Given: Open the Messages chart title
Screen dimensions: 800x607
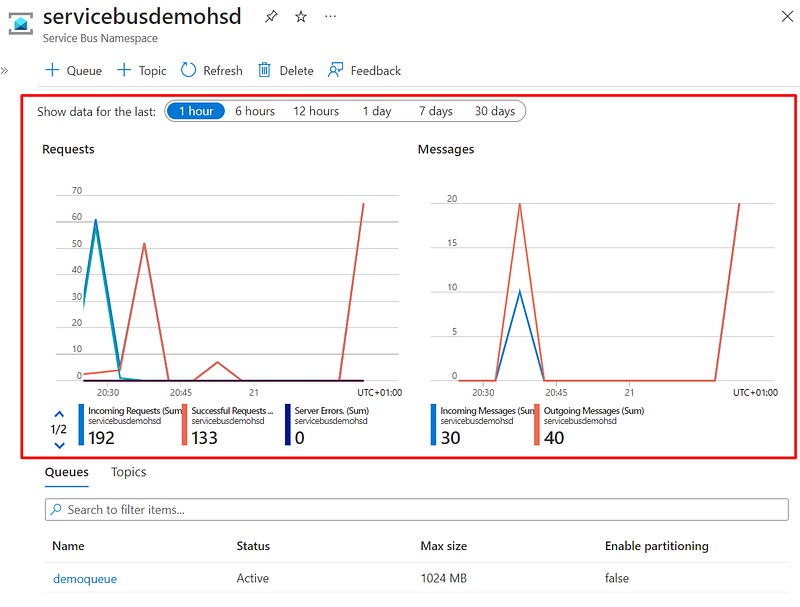Looking at the screenshot, I should 446,149.
